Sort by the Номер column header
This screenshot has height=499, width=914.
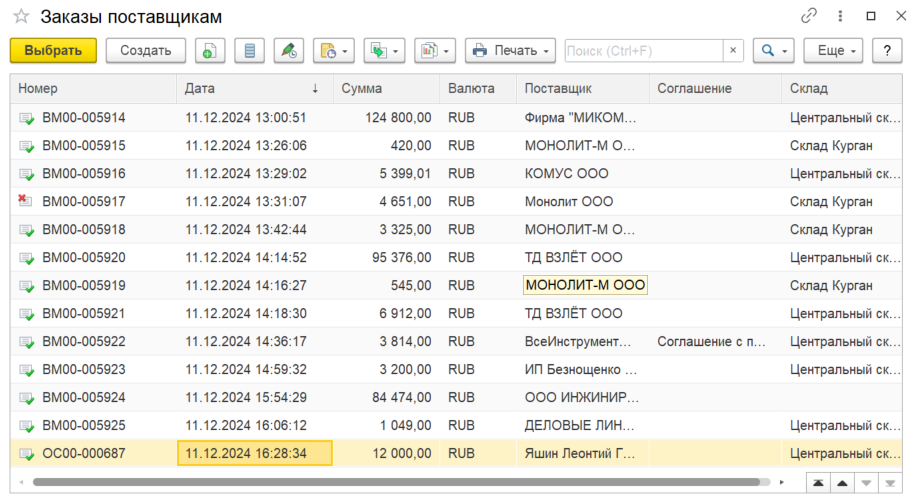[93, 89]
